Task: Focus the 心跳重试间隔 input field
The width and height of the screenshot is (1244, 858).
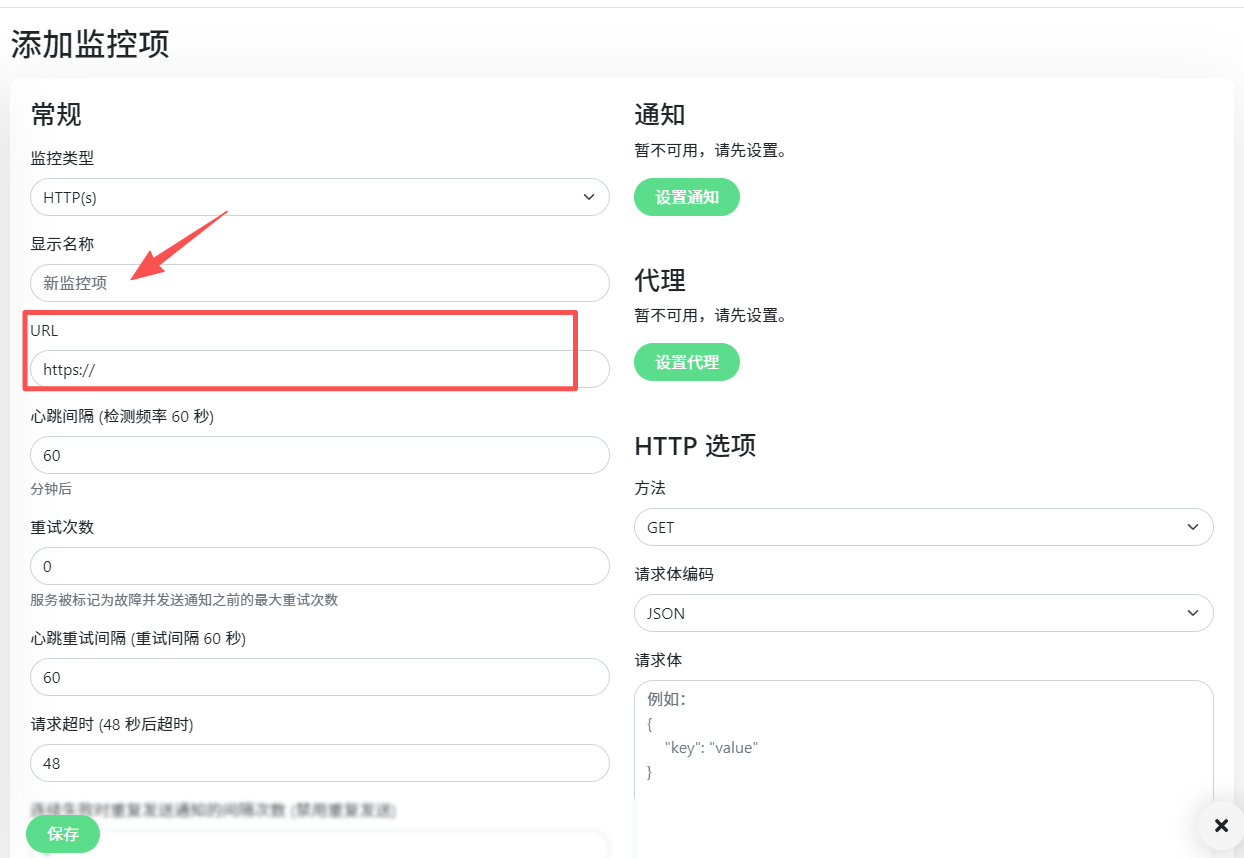Action: point(320,677)
